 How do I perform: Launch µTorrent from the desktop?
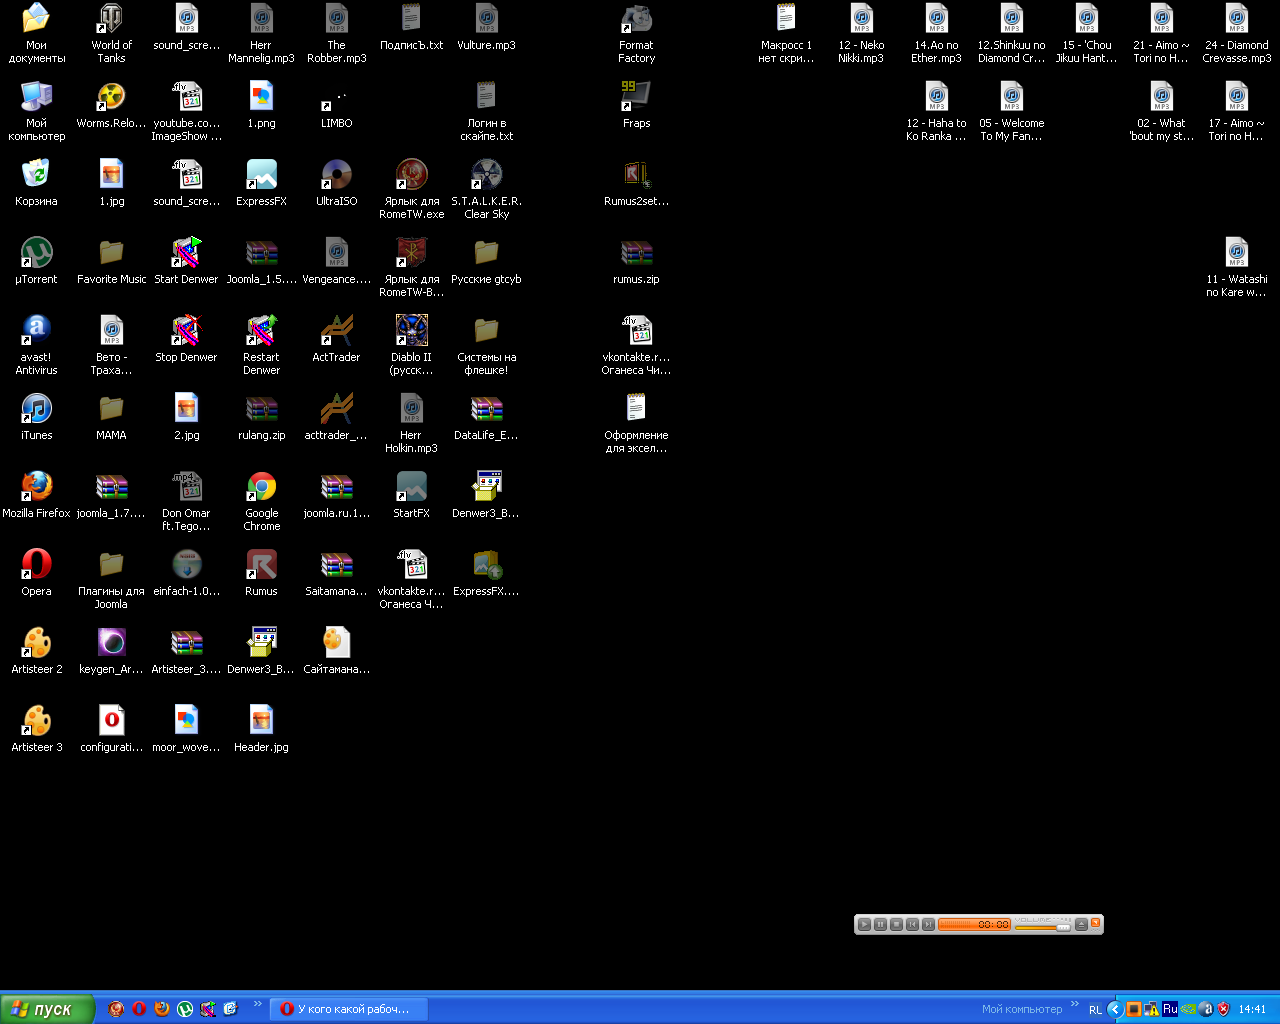point(36,260)
